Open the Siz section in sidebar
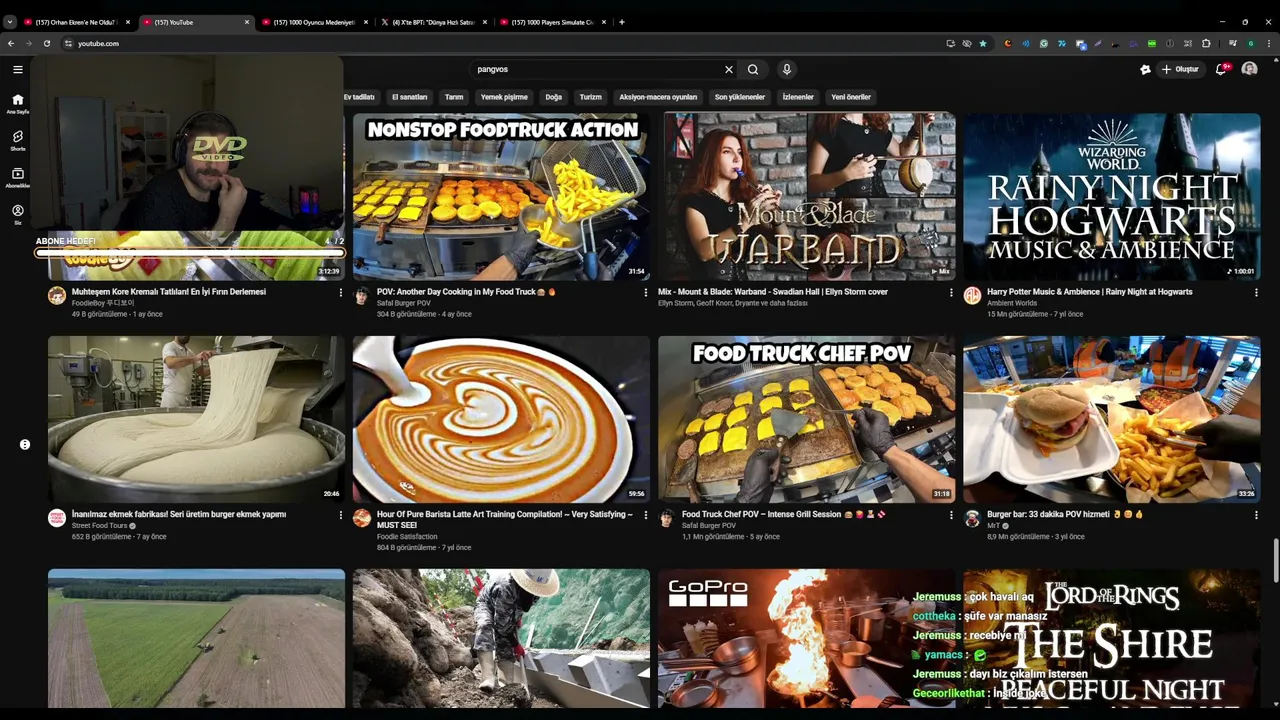This screenshot has height=720, width=1280. point(18,214)
